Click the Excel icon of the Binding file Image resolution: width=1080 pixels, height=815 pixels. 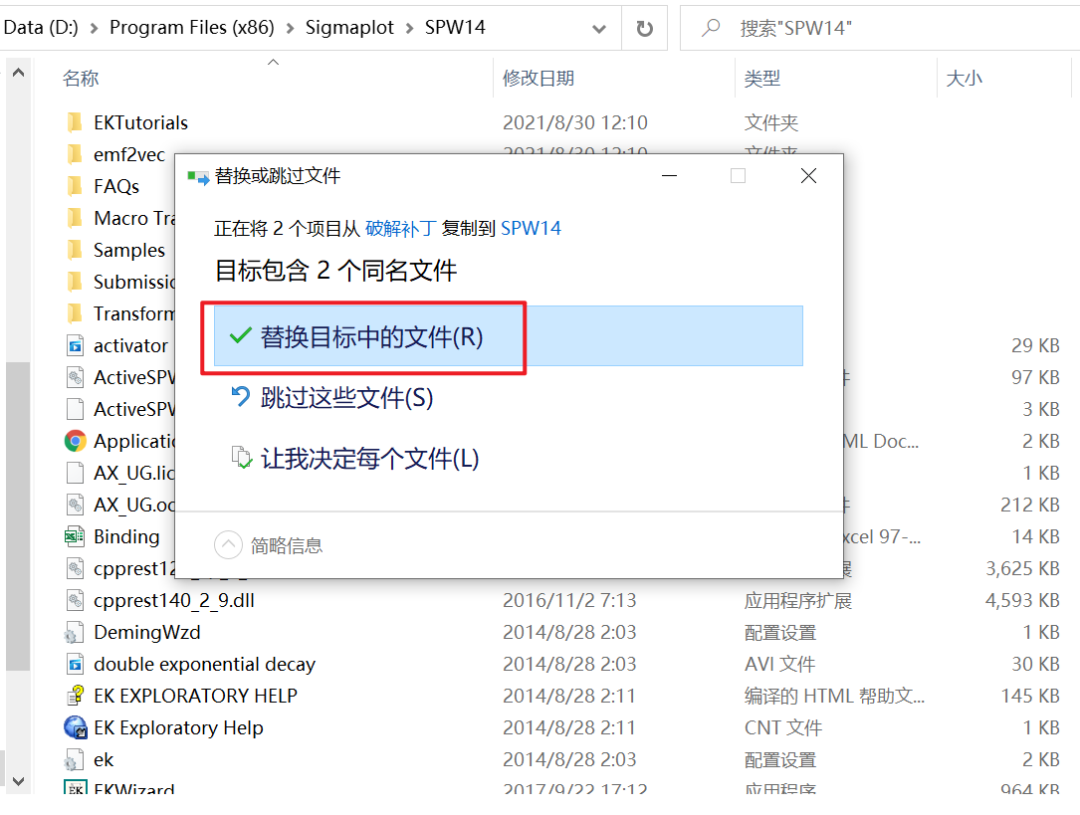74,537
